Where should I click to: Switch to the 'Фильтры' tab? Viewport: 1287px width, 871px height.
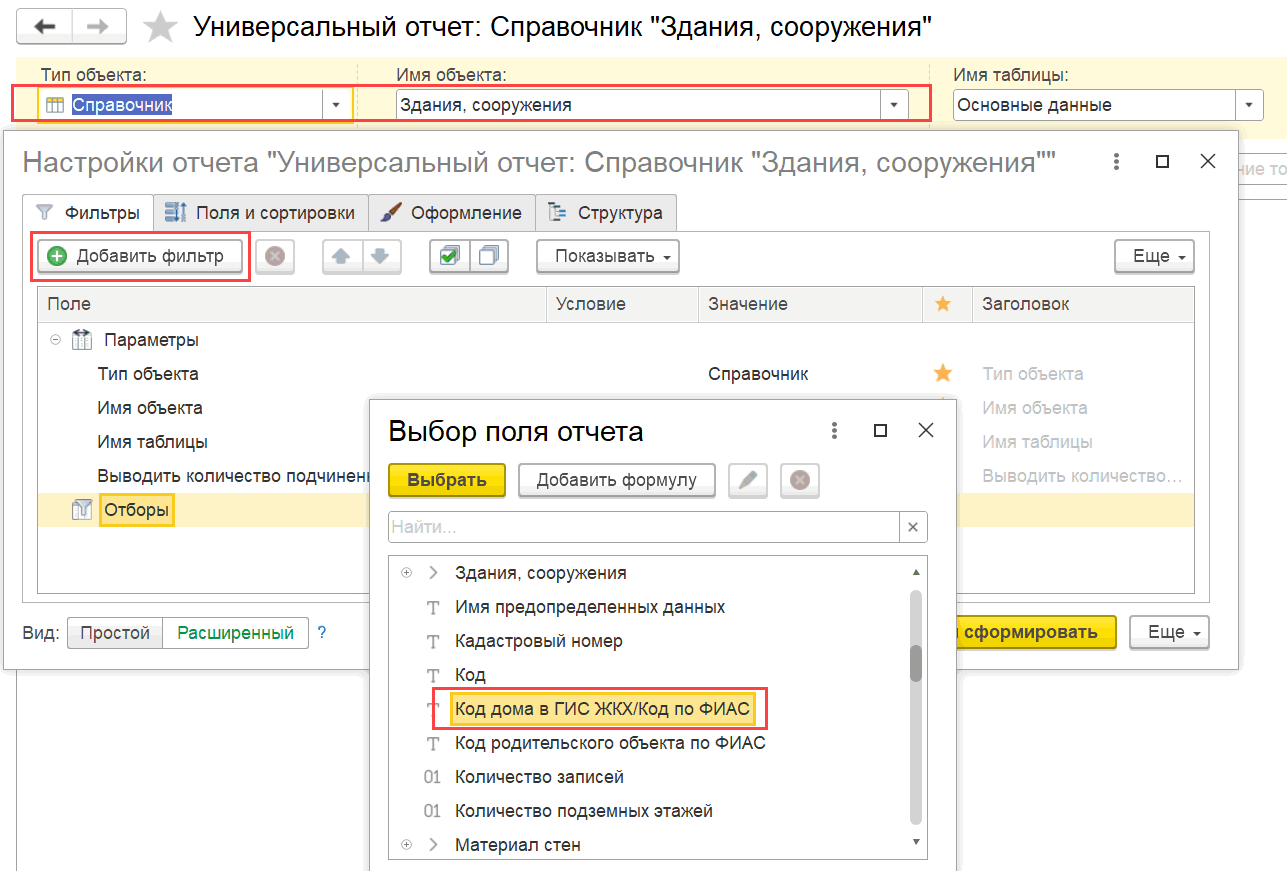coord(88,212)
